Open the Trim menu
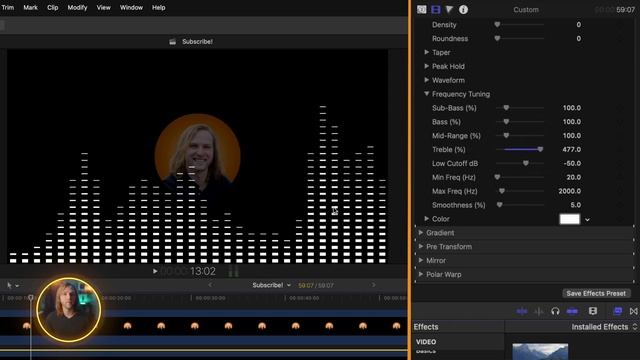The width and height of the screenshot is (640, 360). point(8,7)
